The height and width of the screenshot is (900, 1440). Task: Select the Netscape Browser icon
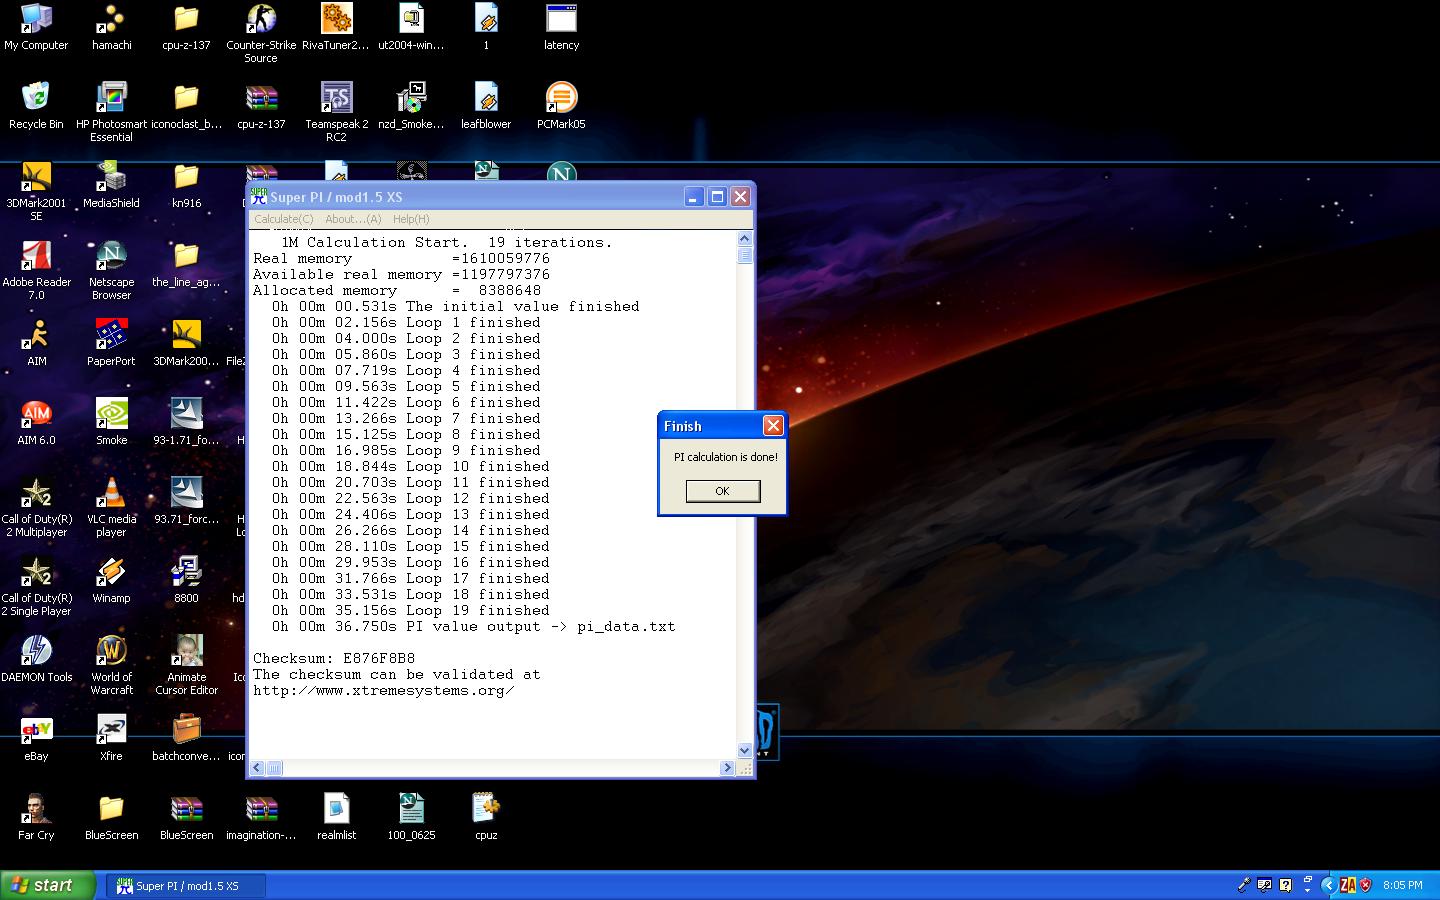click(111, 270)
